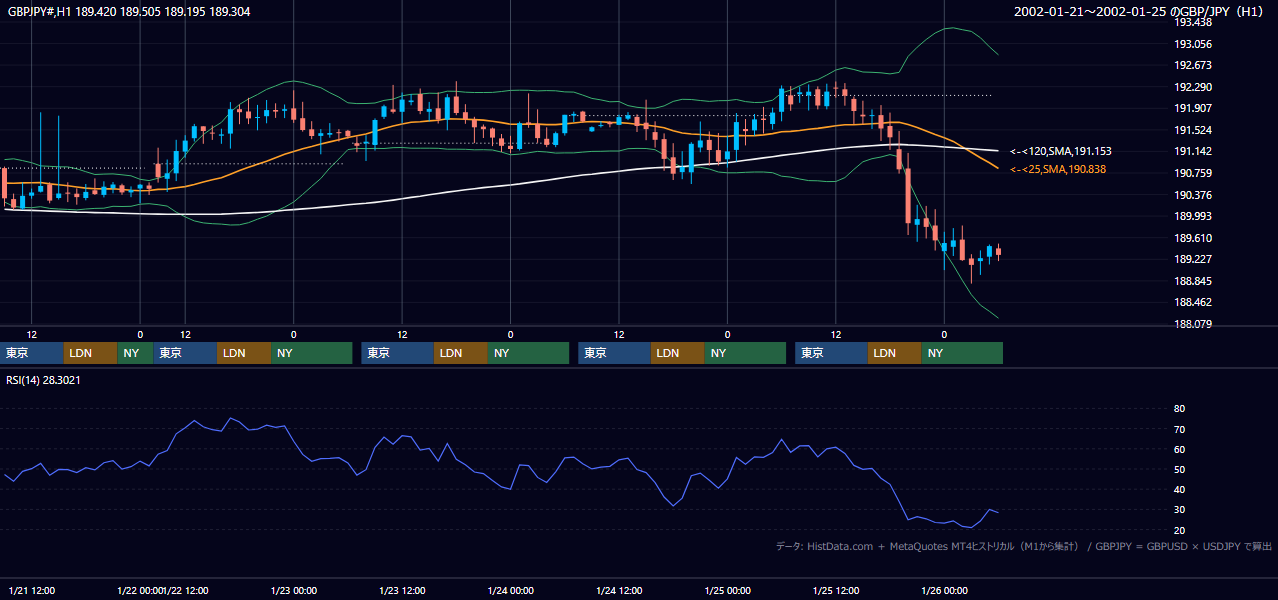The width and height of the screenshot is (1278, 600).
Task: Click price axis value 191.142
Action: click(1193, 151)
